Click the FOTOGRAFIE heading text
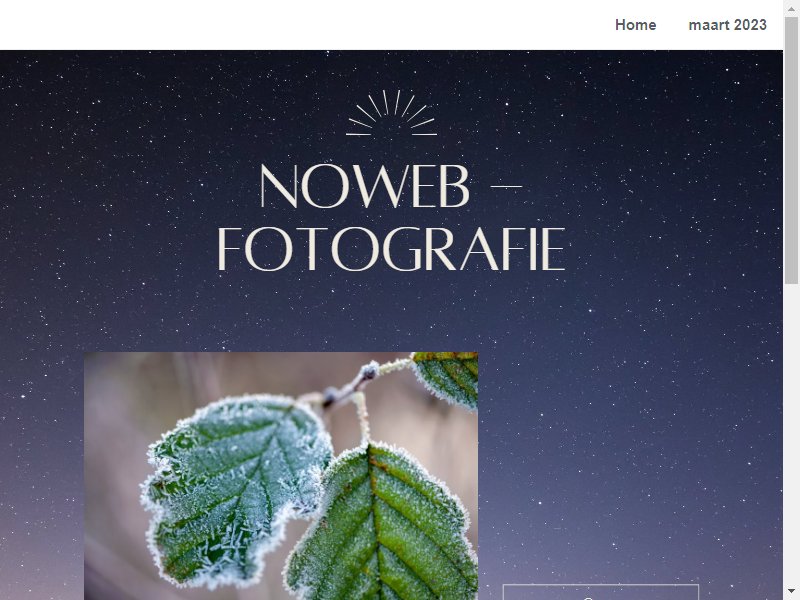 [391, 249]
